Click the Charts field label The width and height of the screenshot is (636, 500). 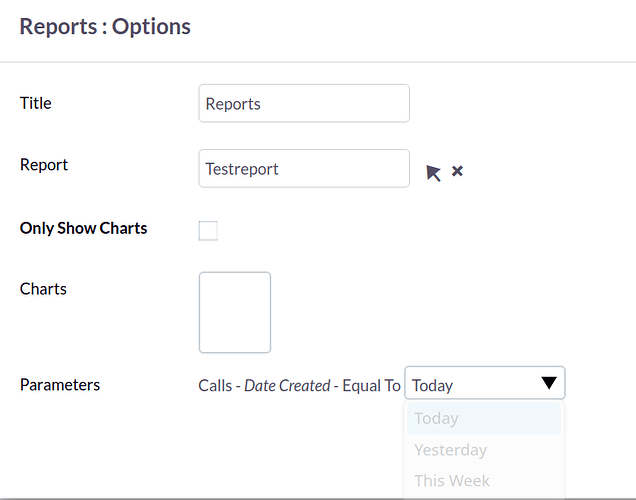click(x=43, y=289)
